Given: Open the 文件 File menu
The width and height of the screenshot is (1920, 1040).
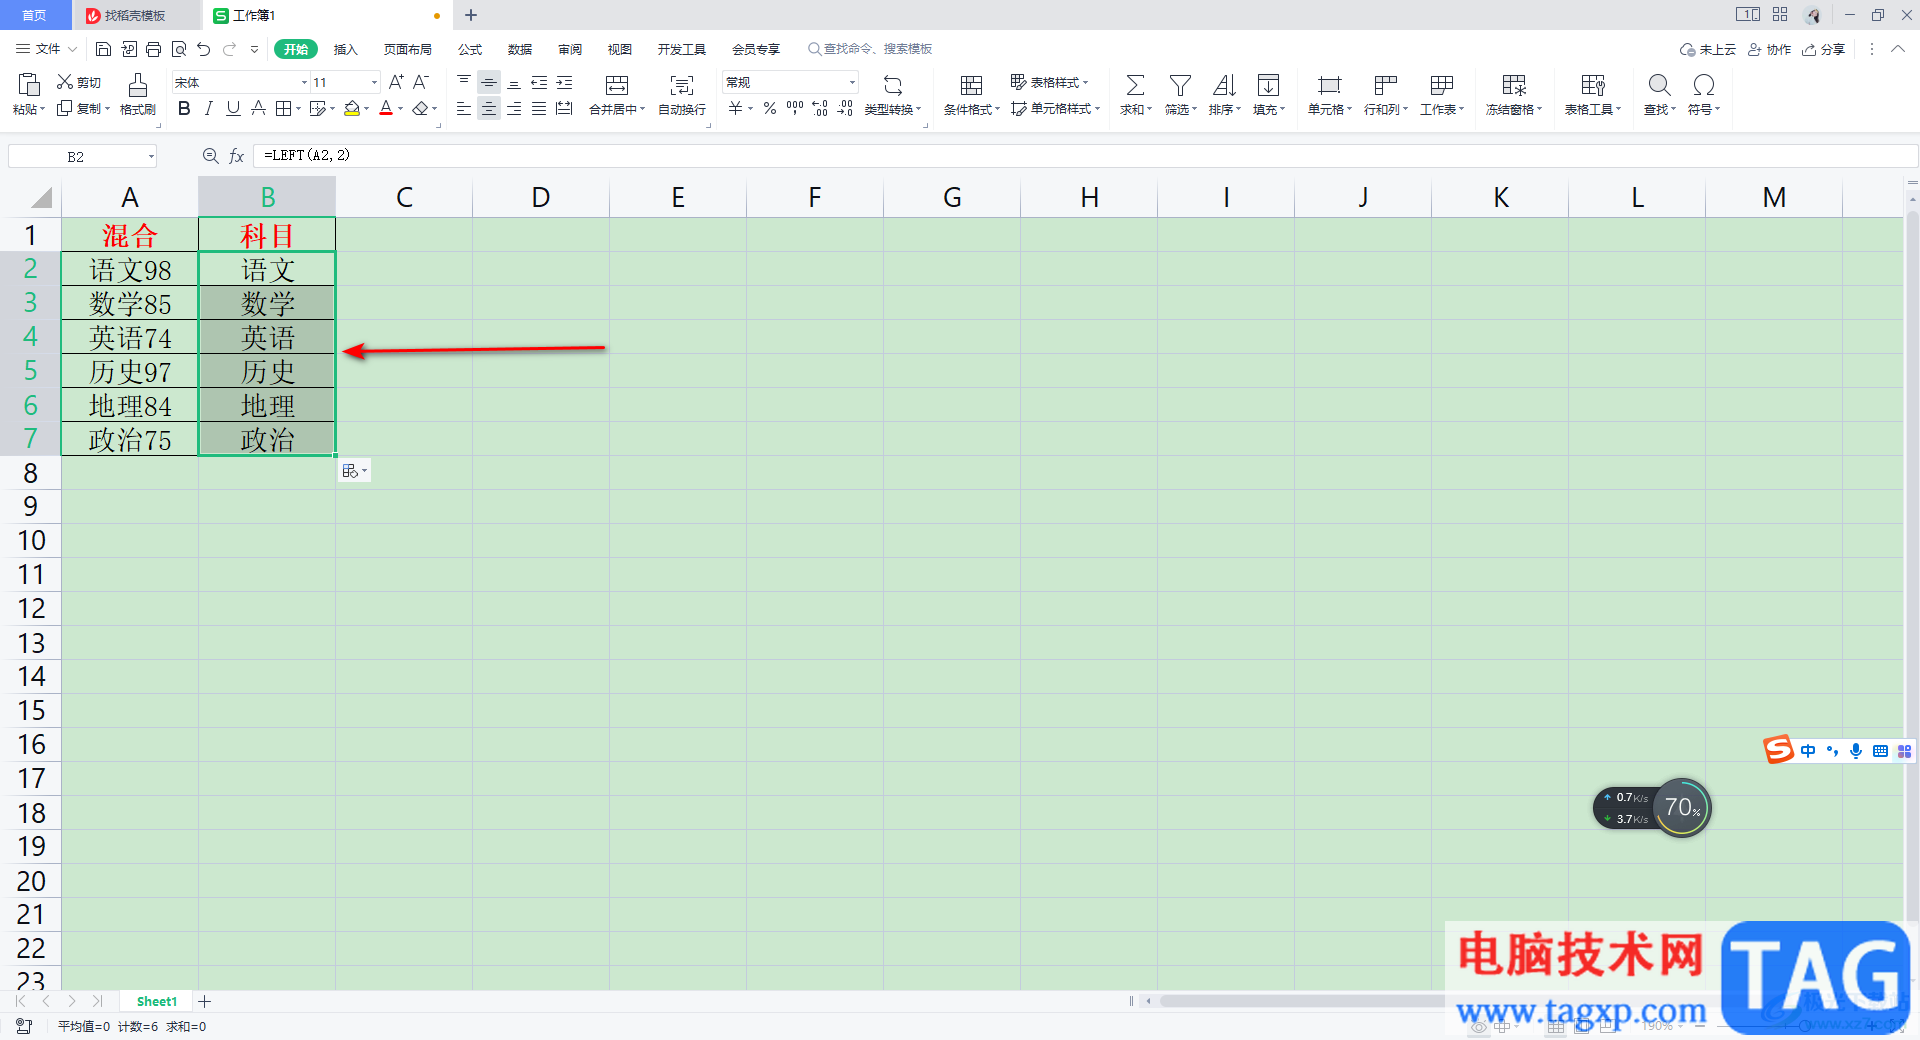Looking at the screenshot, I should [46, 49].
